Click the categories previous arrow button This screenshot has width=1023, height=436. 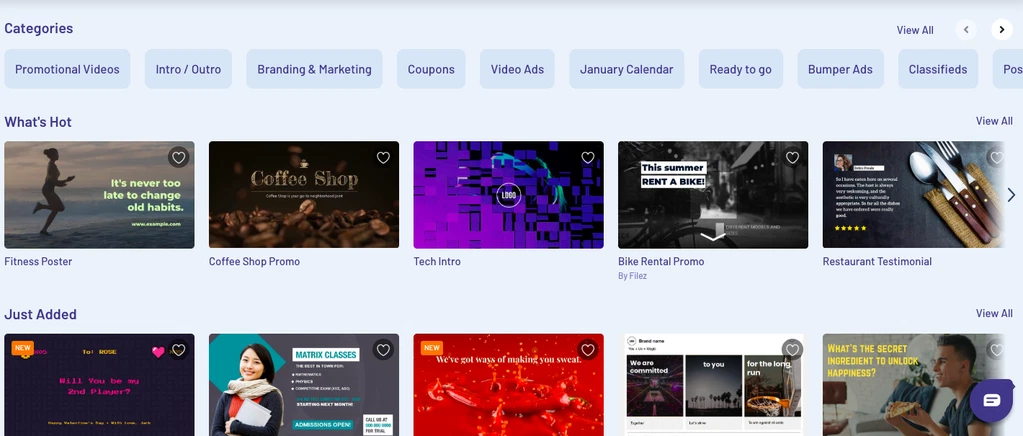click(x=966, y=29)
